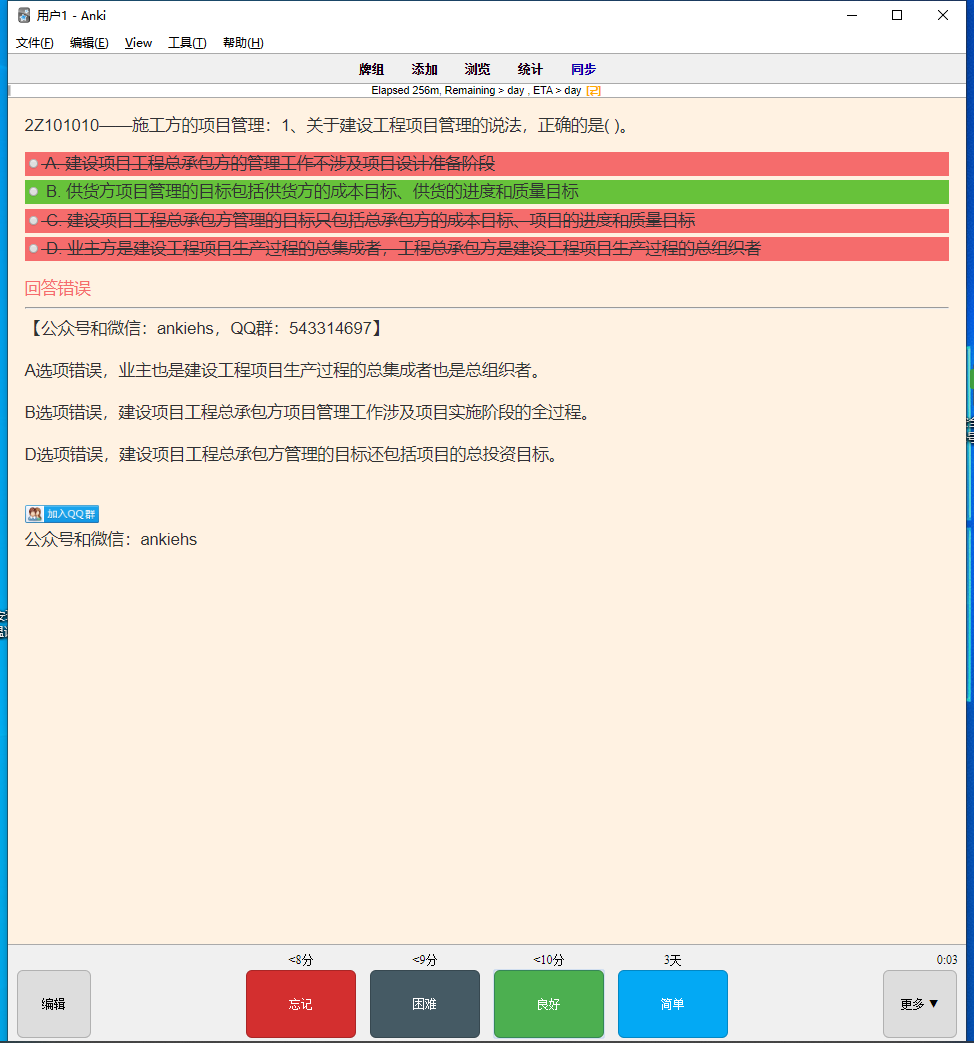Open the 更多 dropdown button
The height and width of the screenshot is (1043, 974).
pyautogui.click(x=919, y=1004)
